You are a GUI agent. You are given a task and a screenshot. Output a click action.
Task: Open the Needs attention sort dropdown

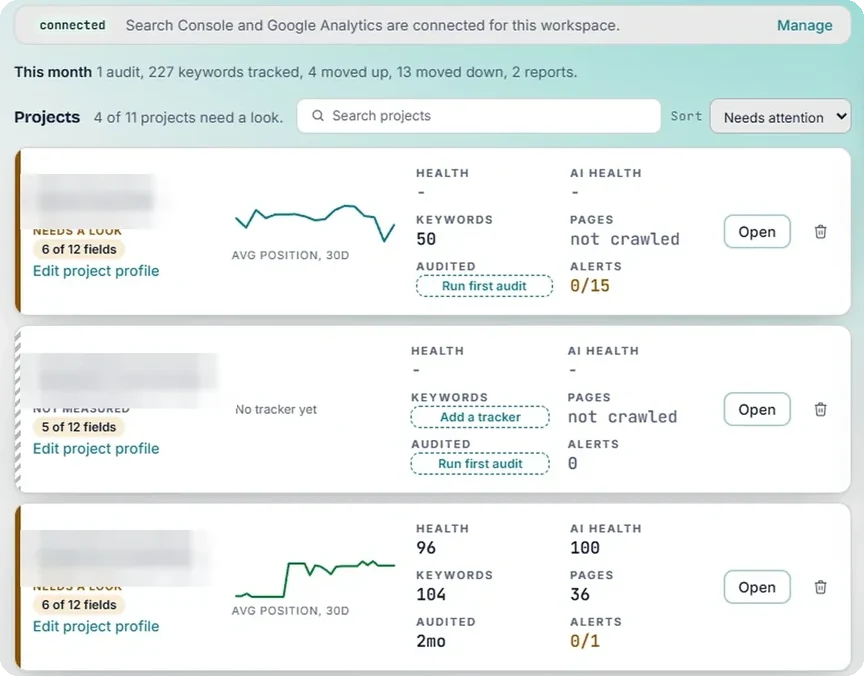[x=780, y=116]
